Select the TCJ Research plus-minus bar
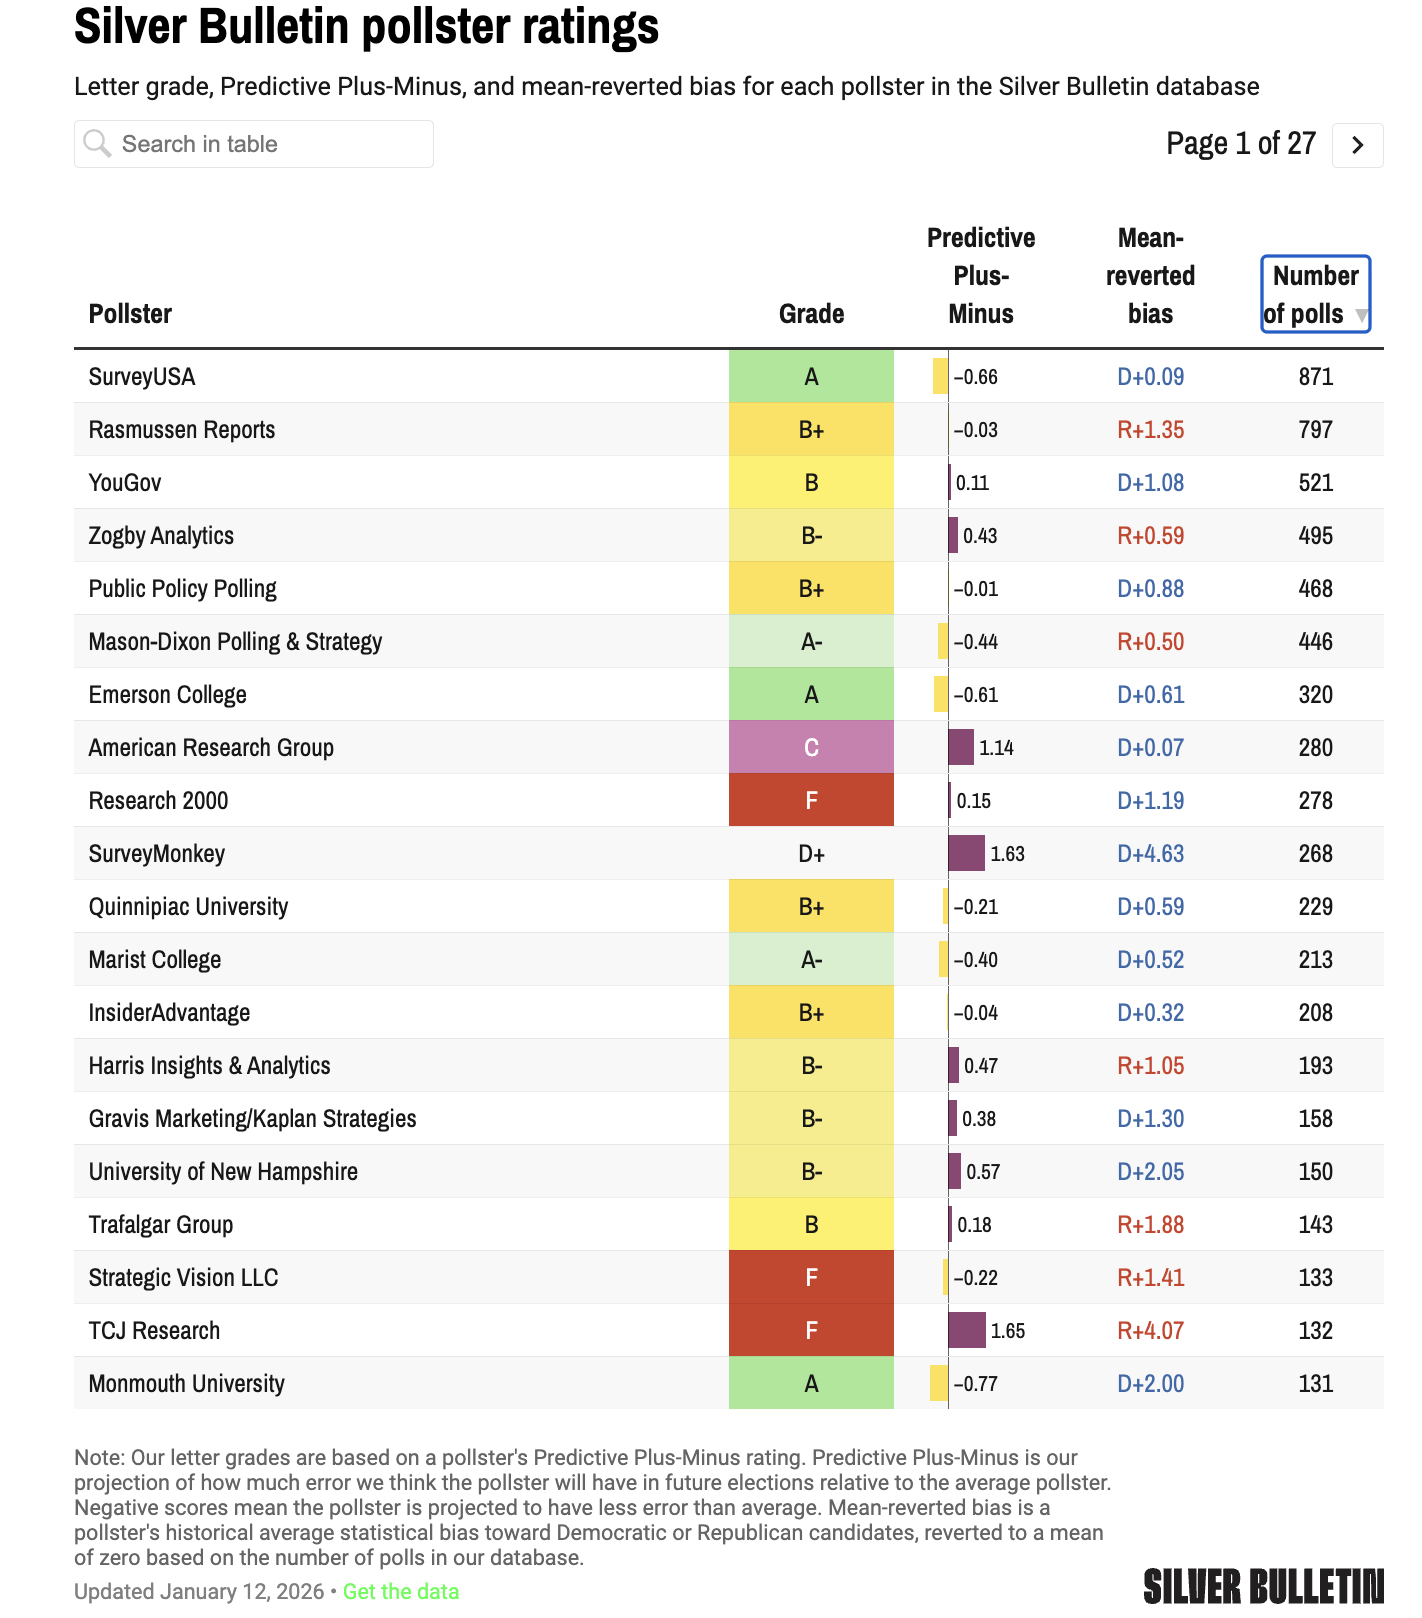This screenshot has width=1422, height=1618. click(x=967, y=1330)
